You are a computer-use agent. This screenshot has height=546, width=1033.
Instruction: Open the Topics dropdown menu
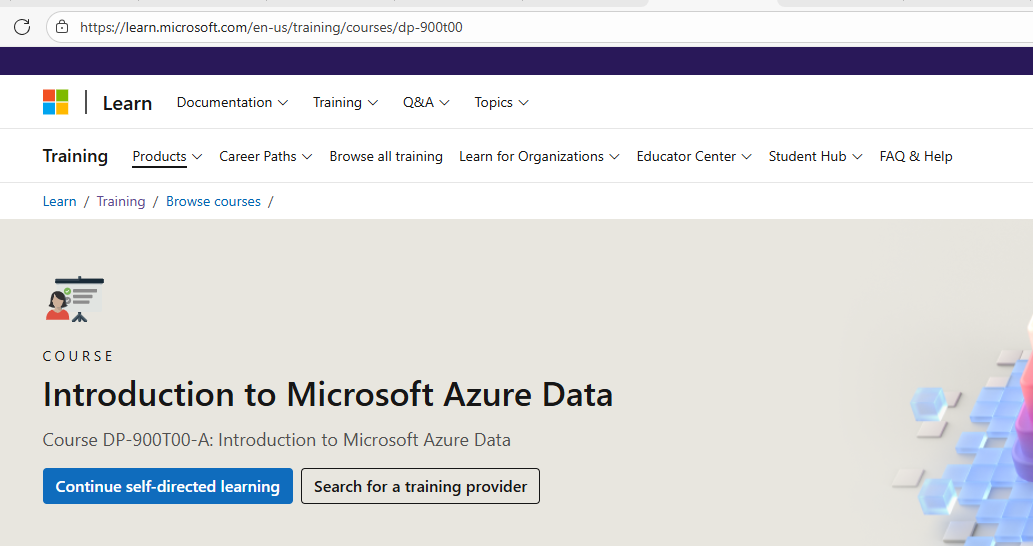tap(501, 102)
